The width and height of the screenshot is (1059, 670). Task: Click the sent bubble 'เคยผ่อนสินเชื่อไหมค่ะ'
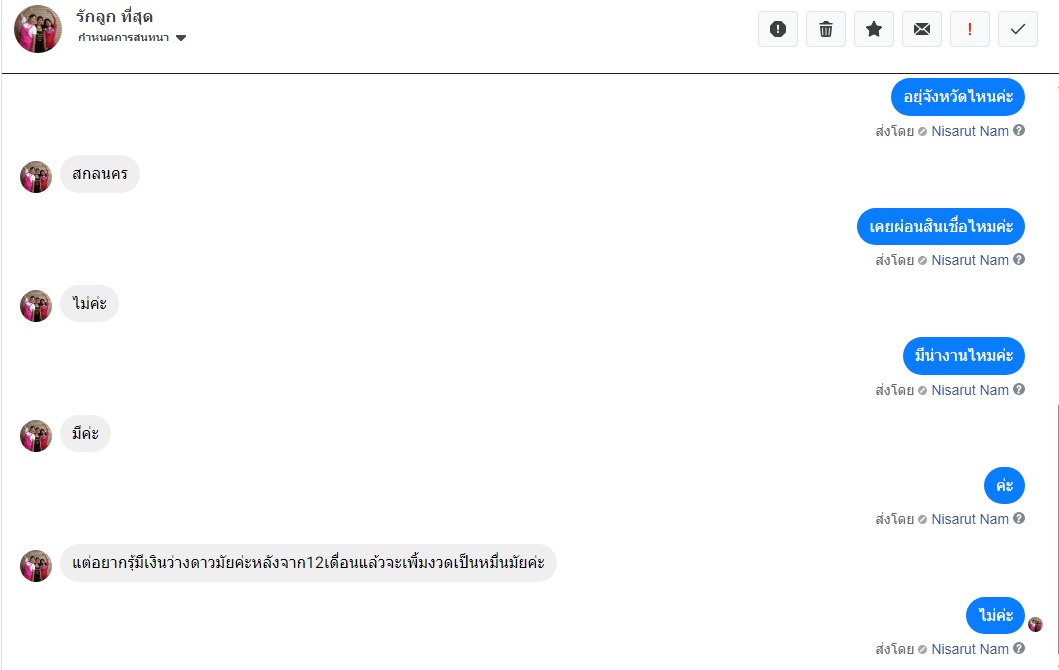(x=941, y=226)
